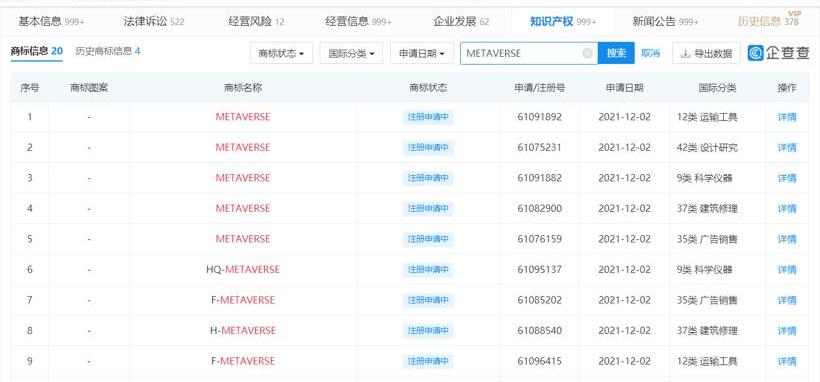
Task: Click 注册申请中 status tag in row 6
Action: pos(428,269)
